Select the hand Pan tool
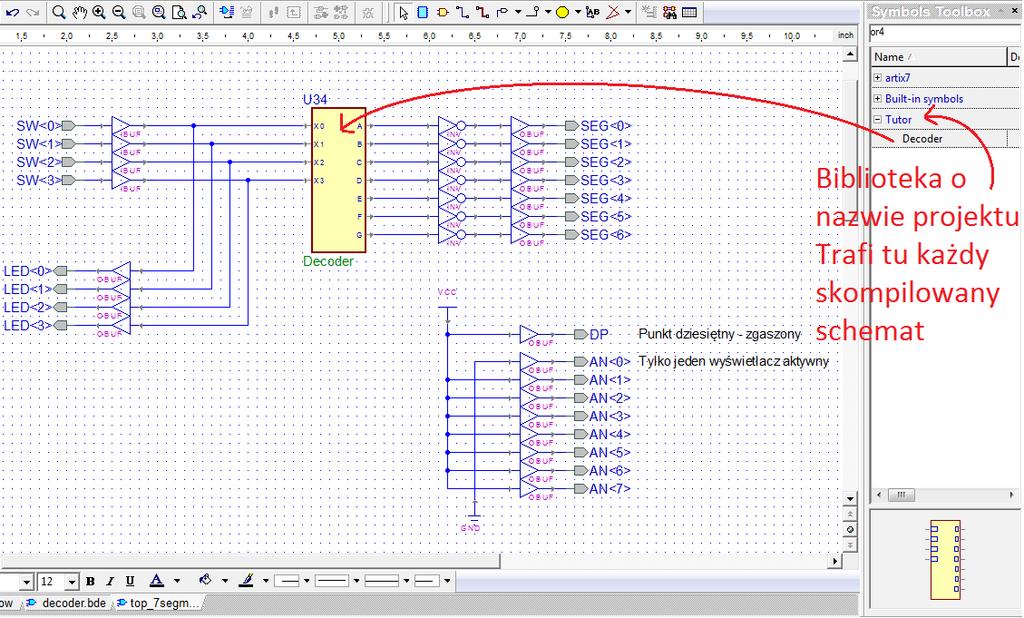Screen dimensions: 1024x618 point(79,12)
